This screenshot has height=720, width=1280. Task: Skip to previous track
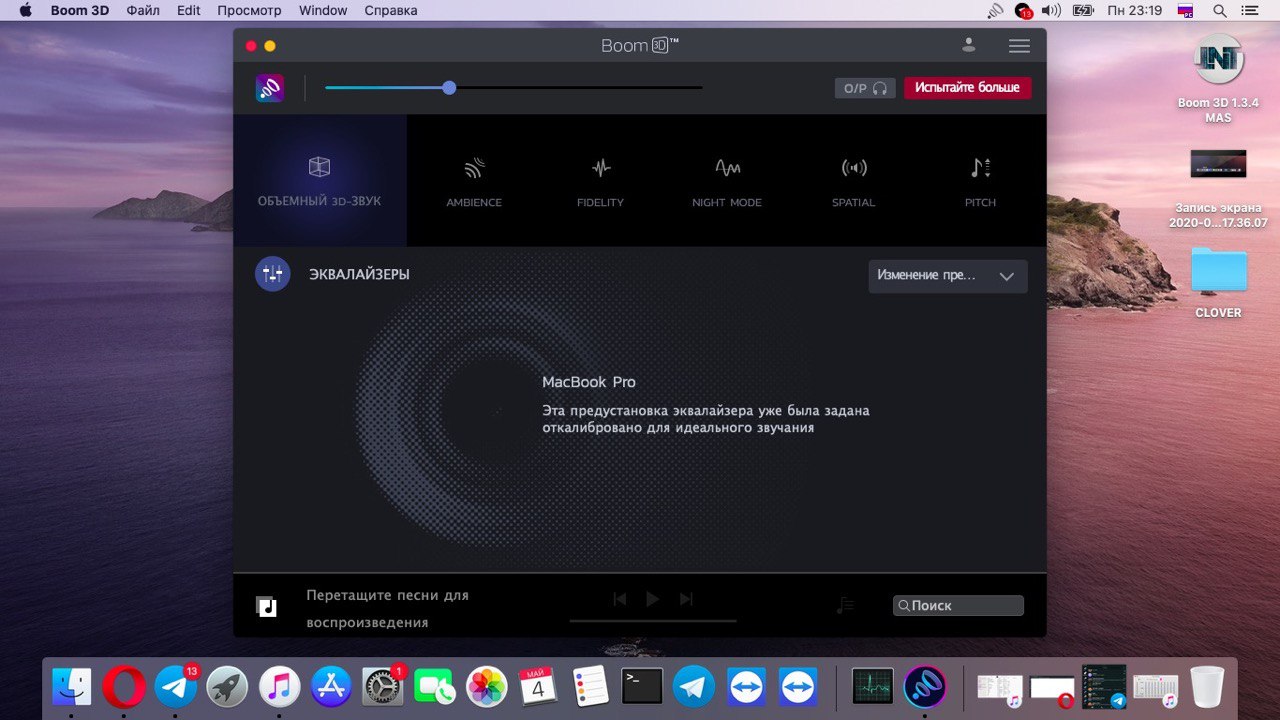click(x=619, y=599)
